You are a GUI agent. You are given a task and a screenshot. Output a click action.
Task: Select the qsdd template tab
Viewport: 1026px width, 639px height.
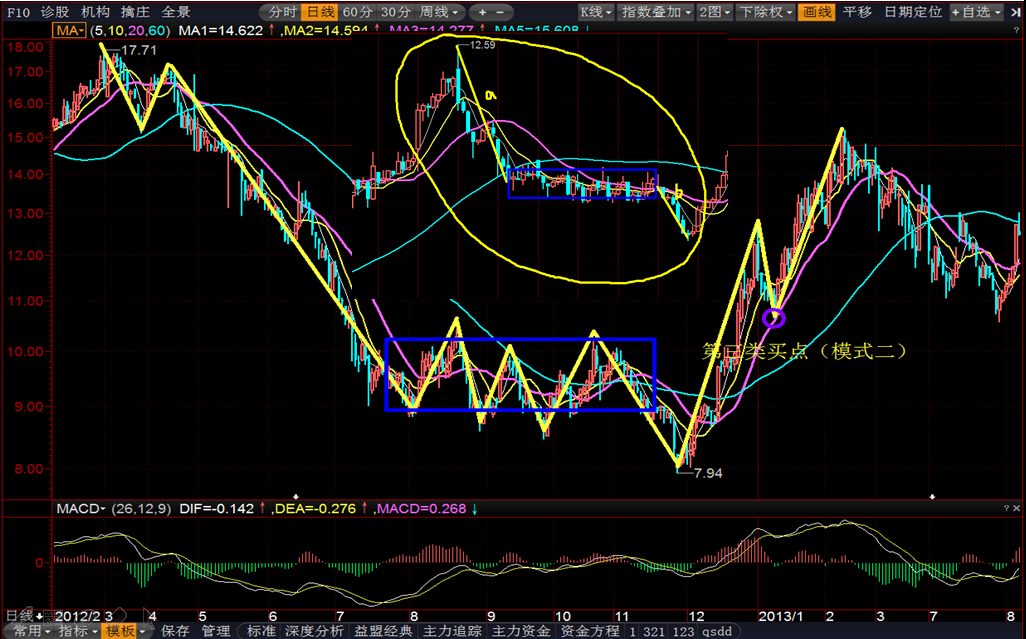[717, 632]
